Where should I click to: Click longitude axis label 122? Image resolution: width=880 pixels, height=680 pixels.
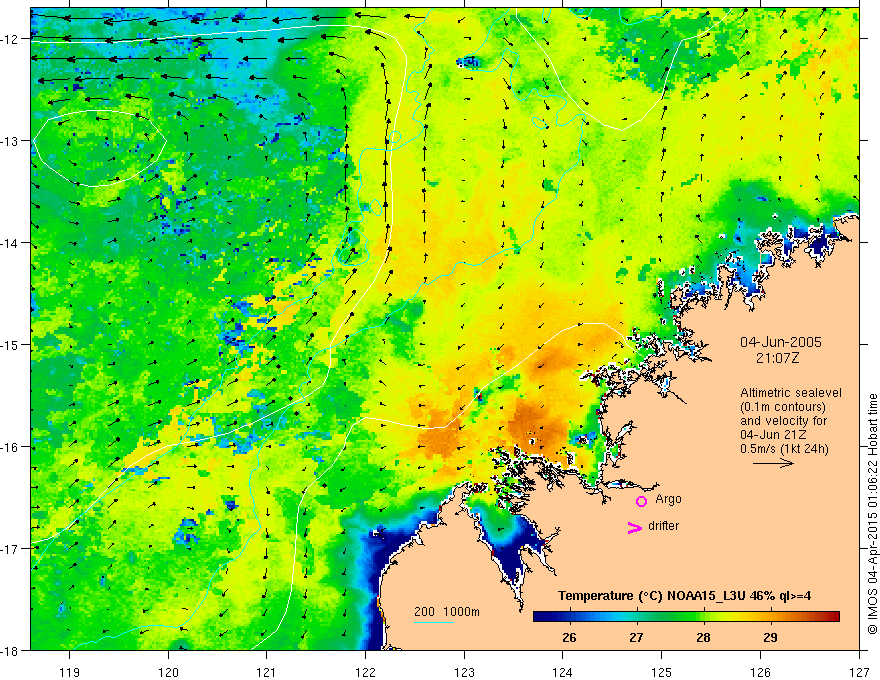(x=365, y=672)
